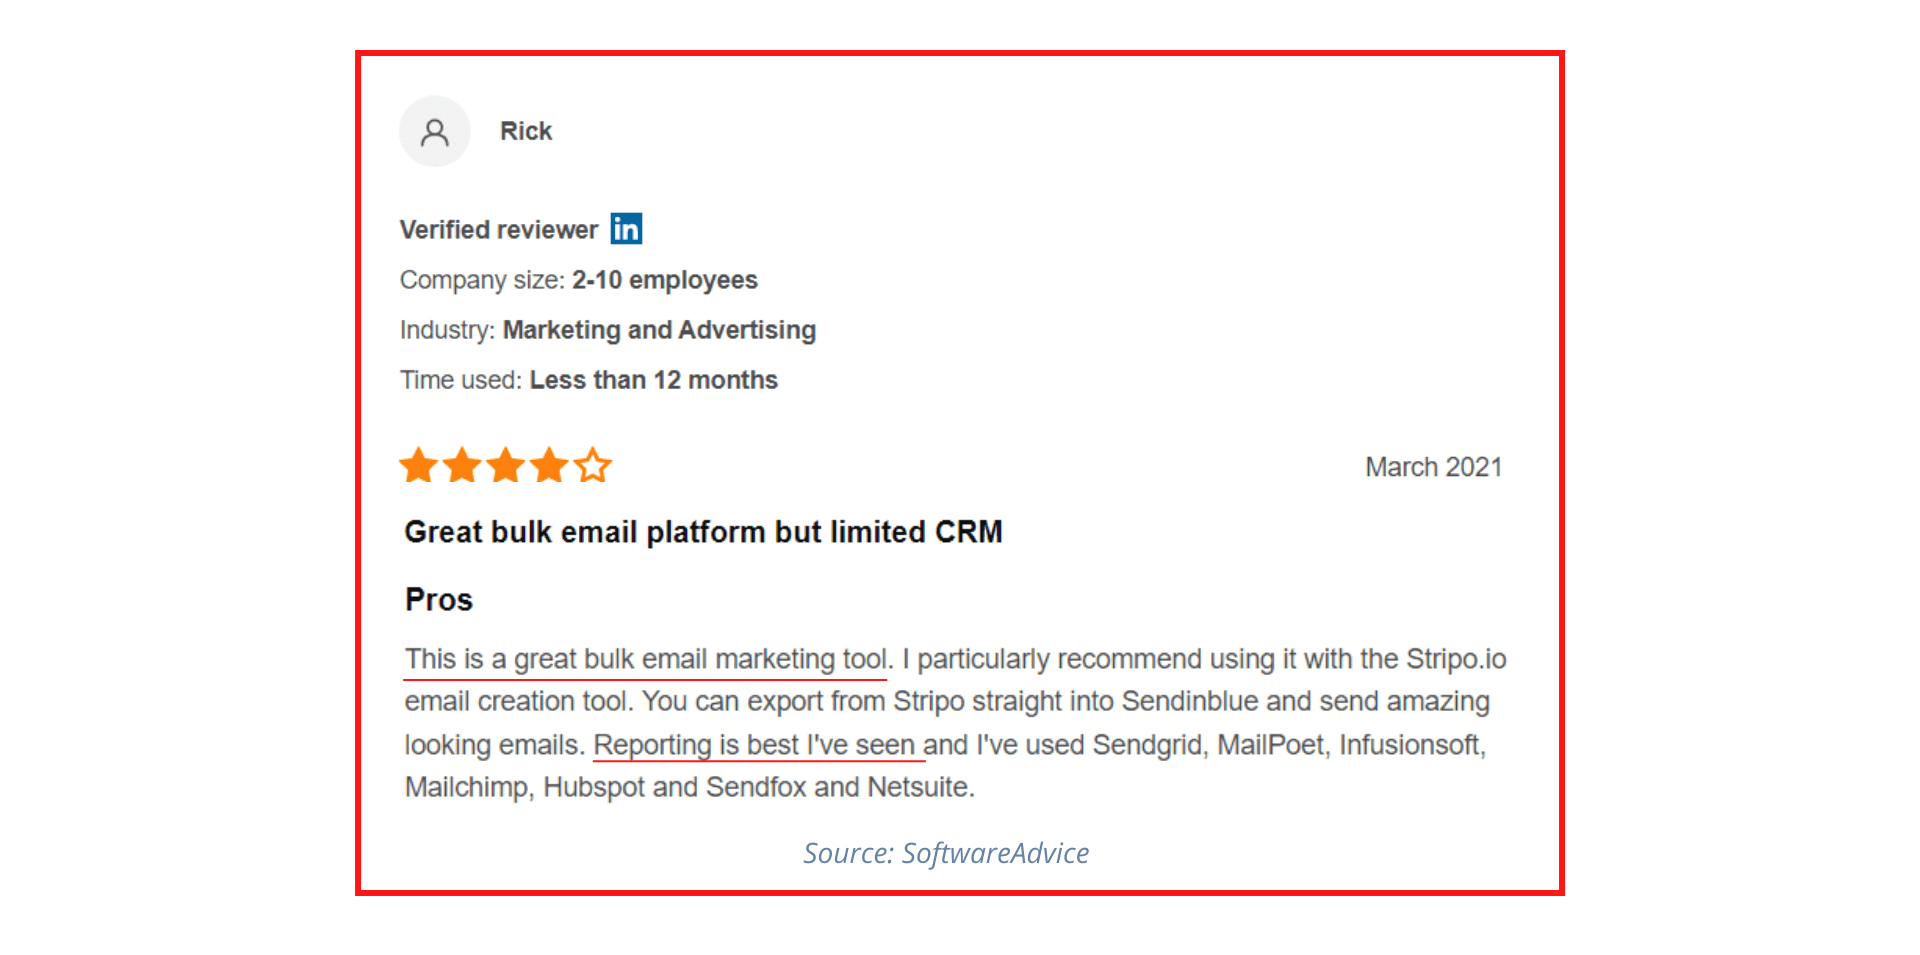Click the fourth filled rating star
Viewport: 1920px width, 955px height.
(550, 465)
